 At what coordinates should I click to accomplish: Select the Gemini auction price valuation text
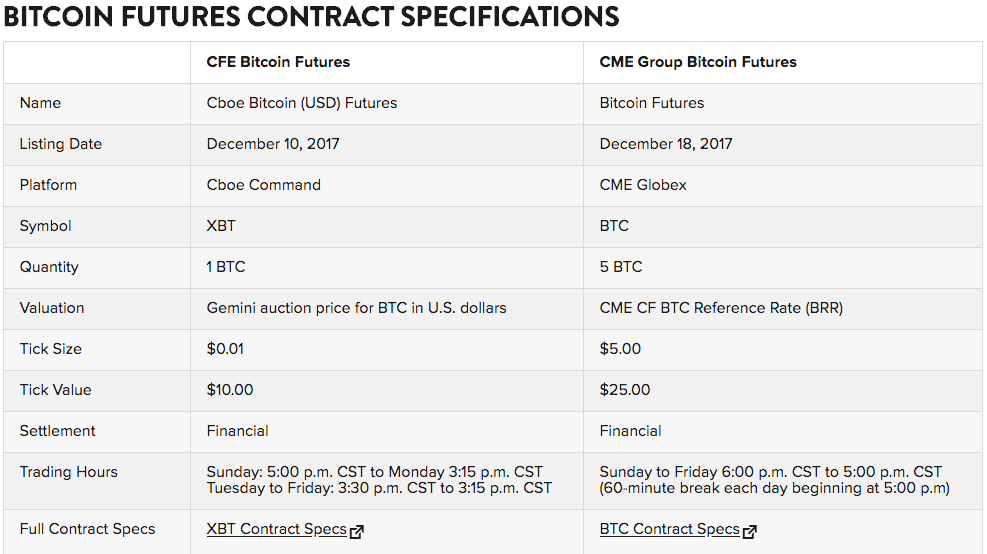tap(356, 308)
